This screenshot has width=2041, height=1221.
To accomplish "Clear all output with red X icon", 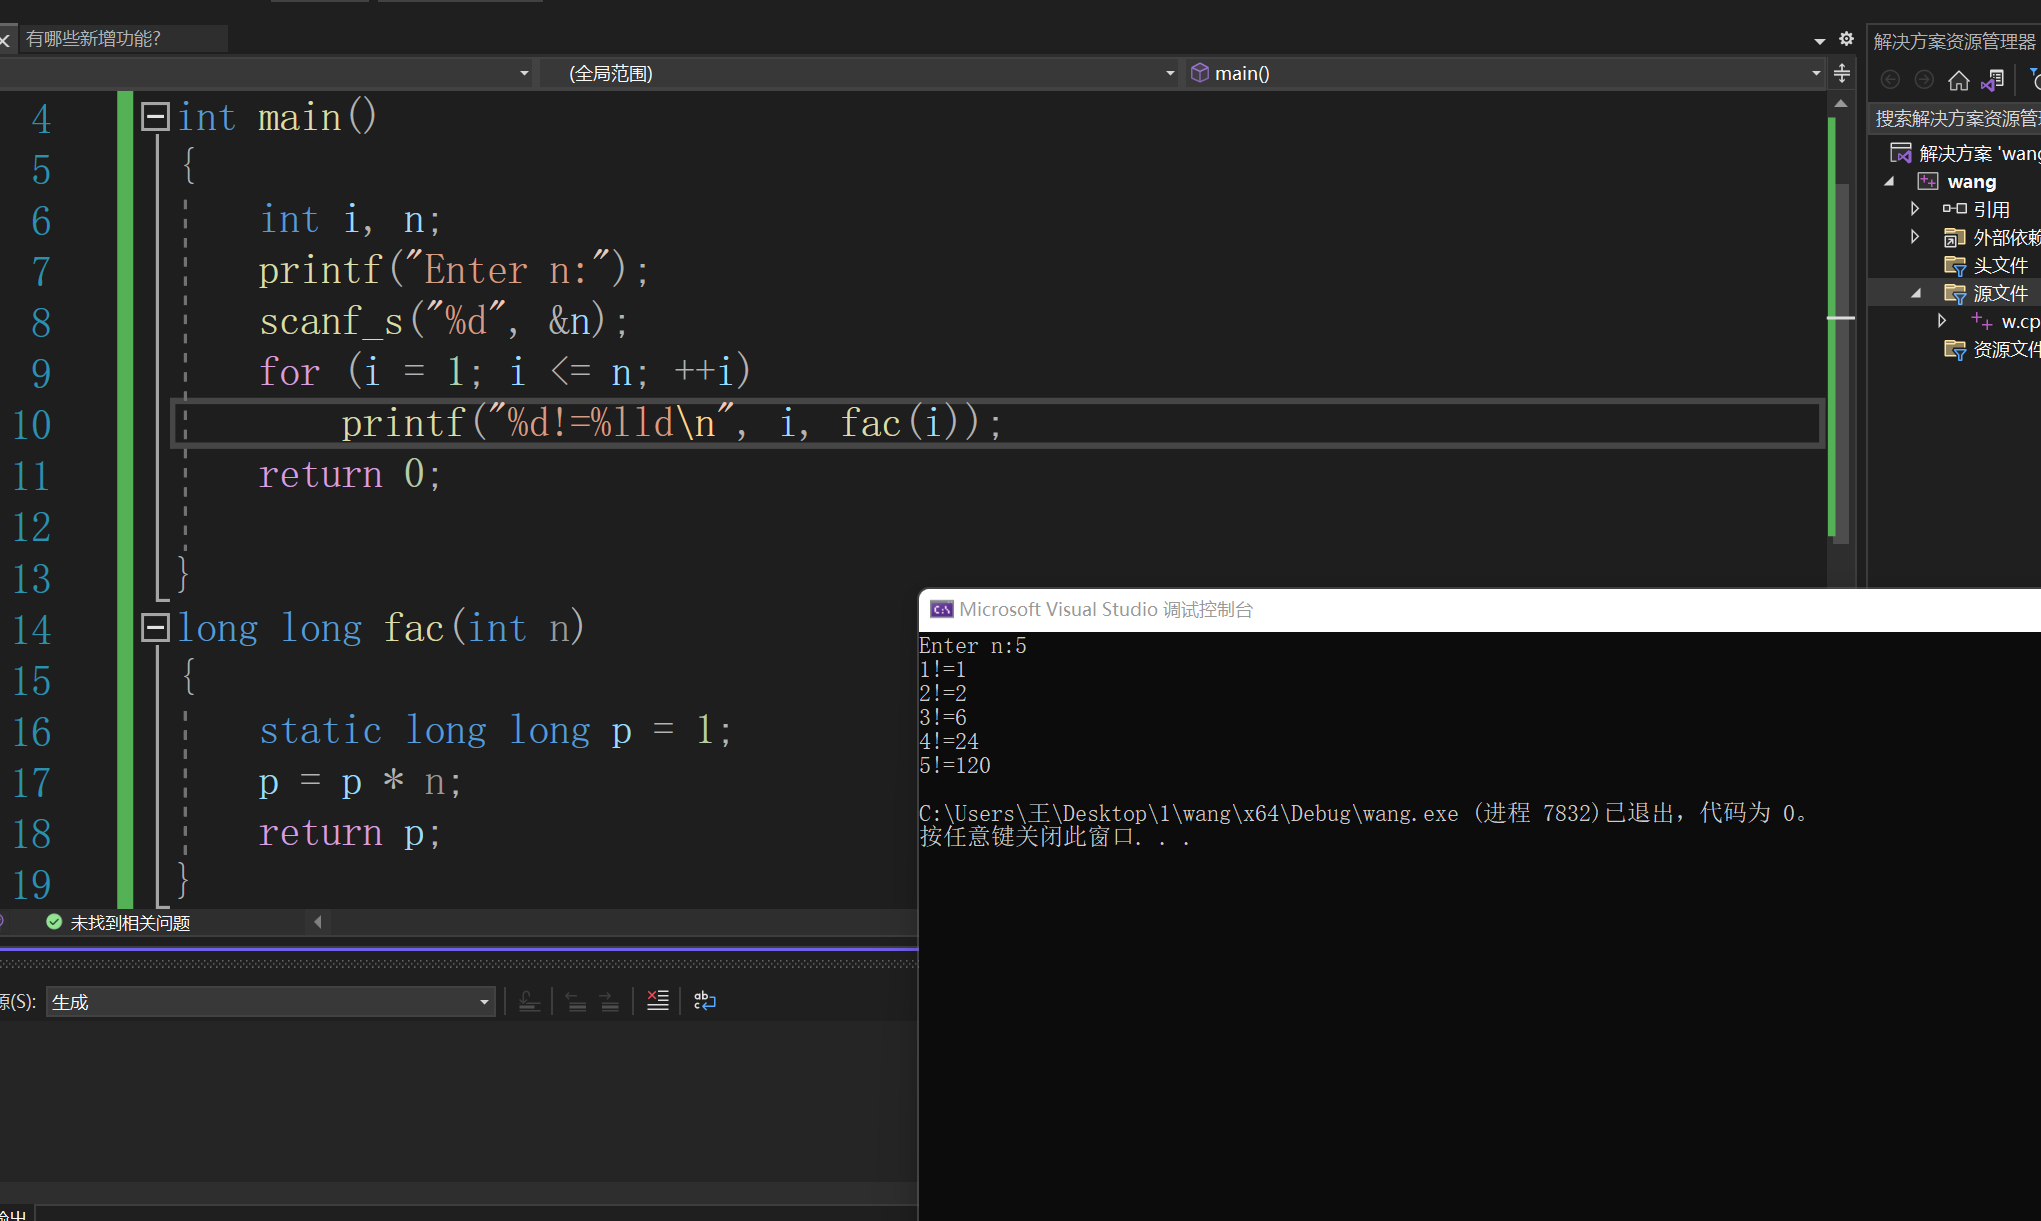I will [x=657, y=1001].
